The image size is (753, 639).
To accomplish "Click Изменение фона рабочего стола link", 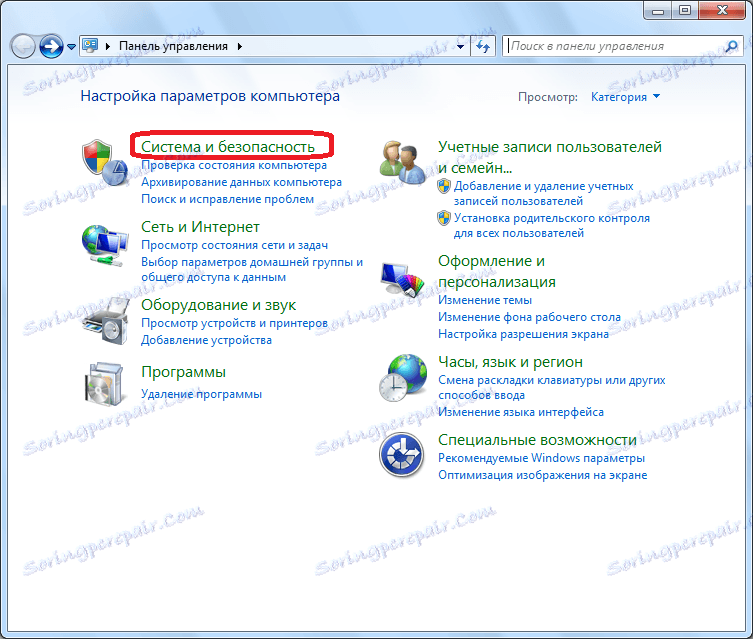I will point(529,317).
